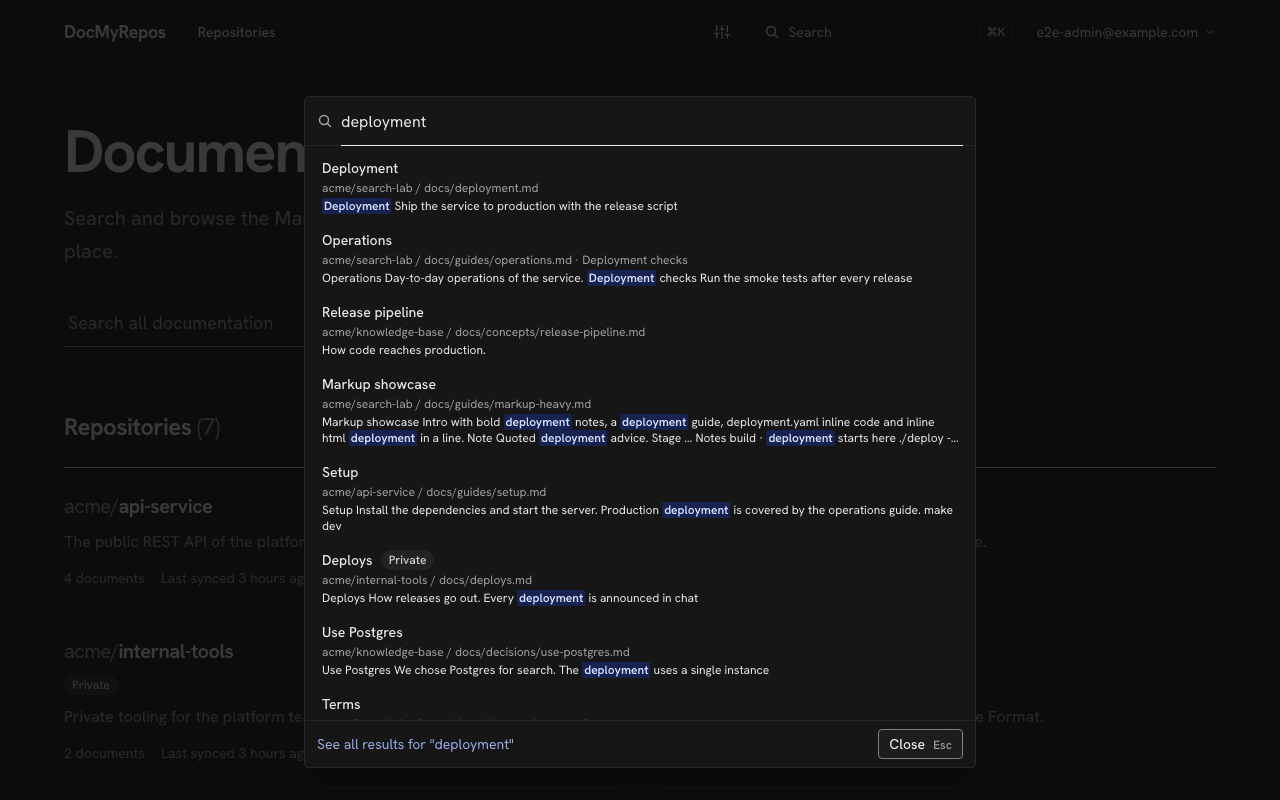The image size is (1280, 800).
Task: Click the display settings sliders icon
Action: pyautogui.click(x=722, y=32)
